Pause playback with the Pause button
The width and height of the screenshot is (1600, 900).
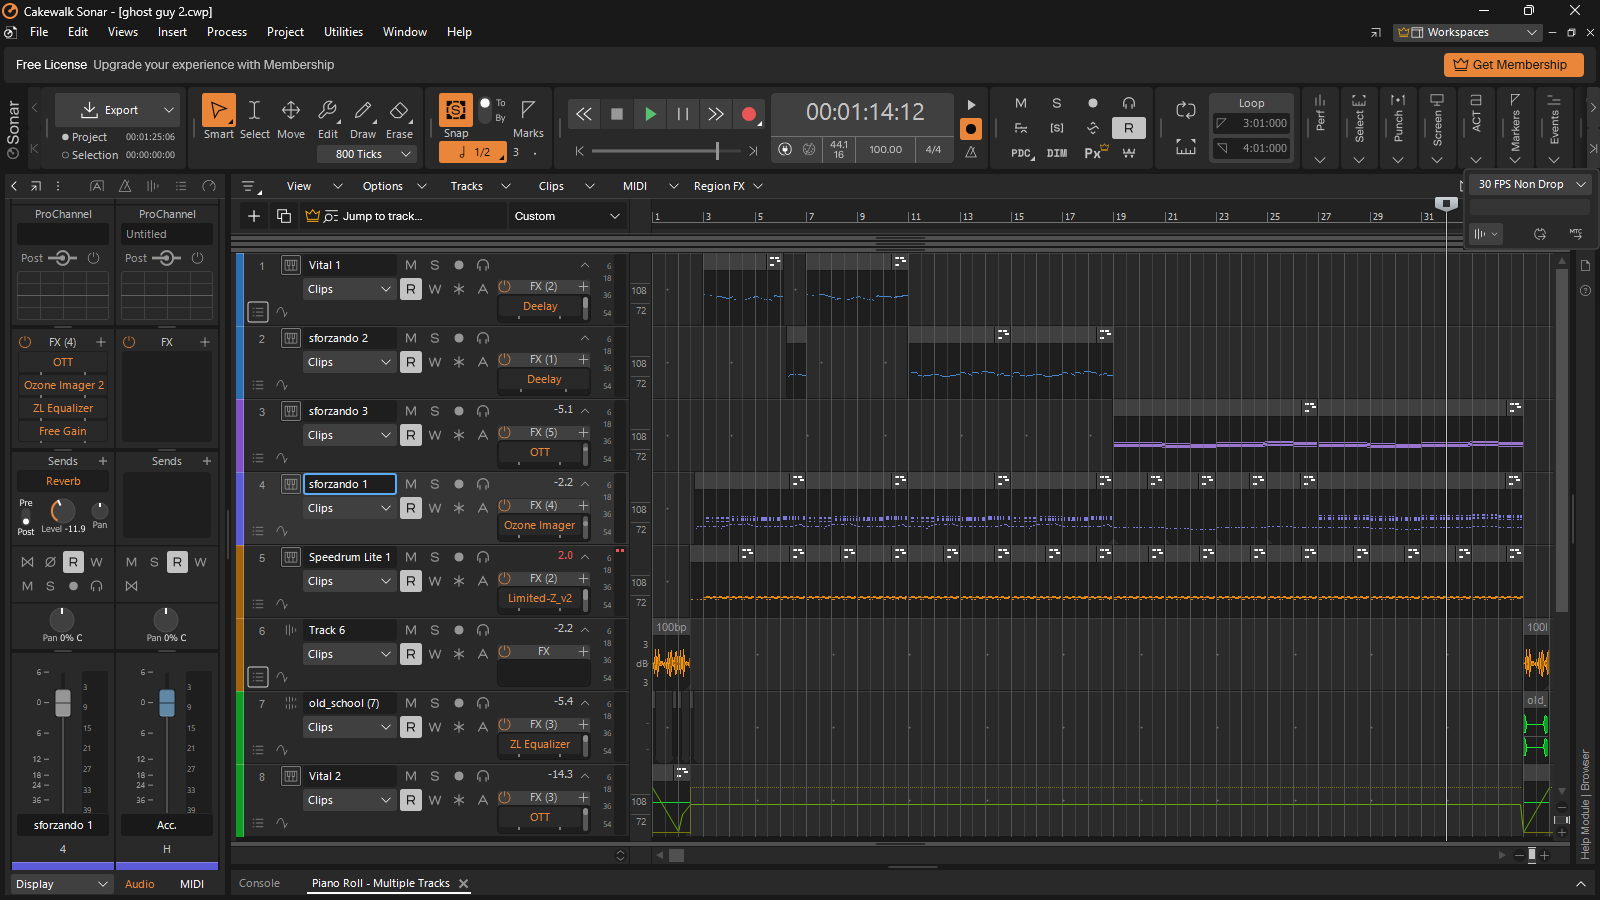pos(683,114)
